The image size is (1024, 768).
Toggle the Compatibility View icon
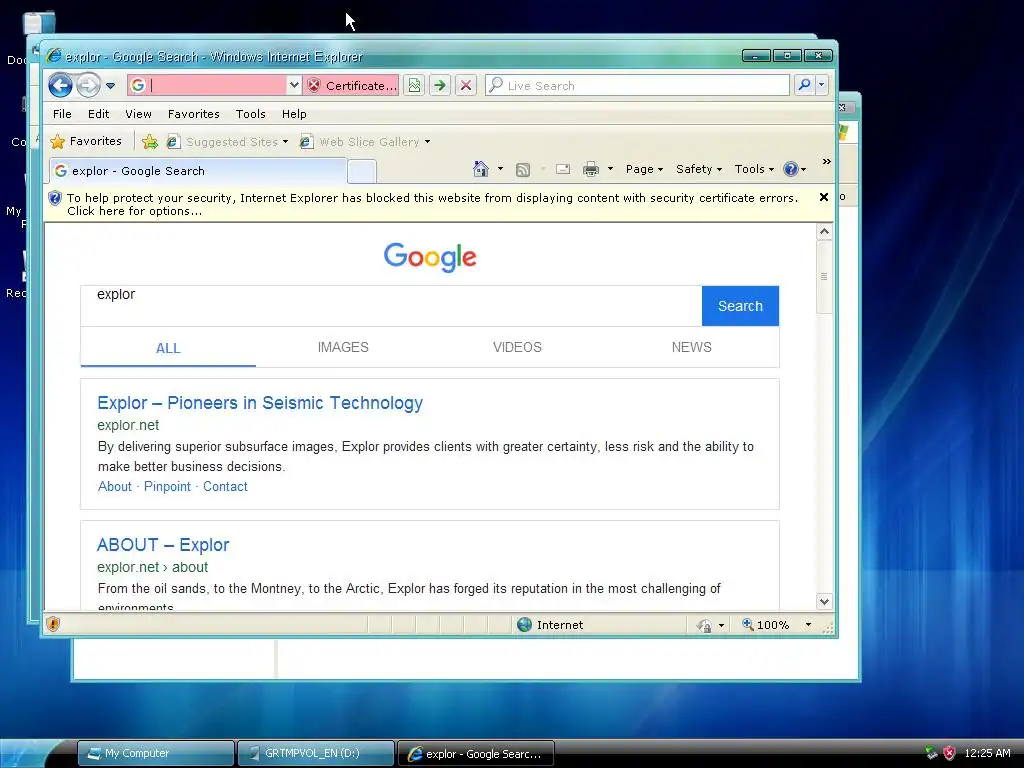(414, 85)
